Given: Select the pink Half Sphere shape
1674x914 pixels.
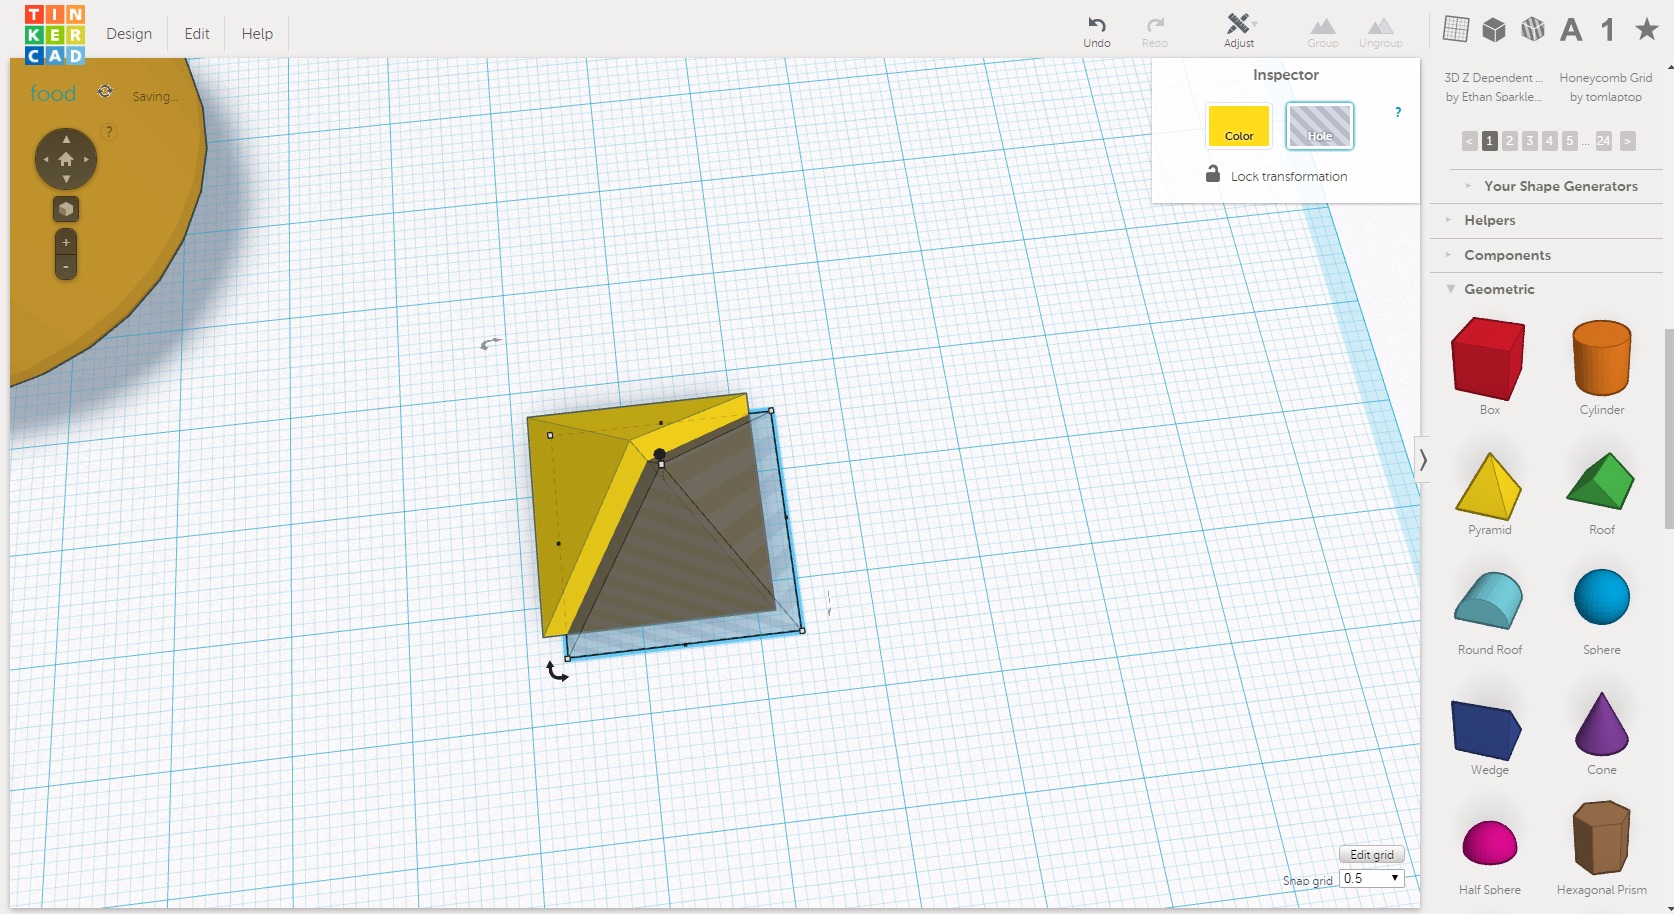Looking at the screenshot, I should 1489,843.
